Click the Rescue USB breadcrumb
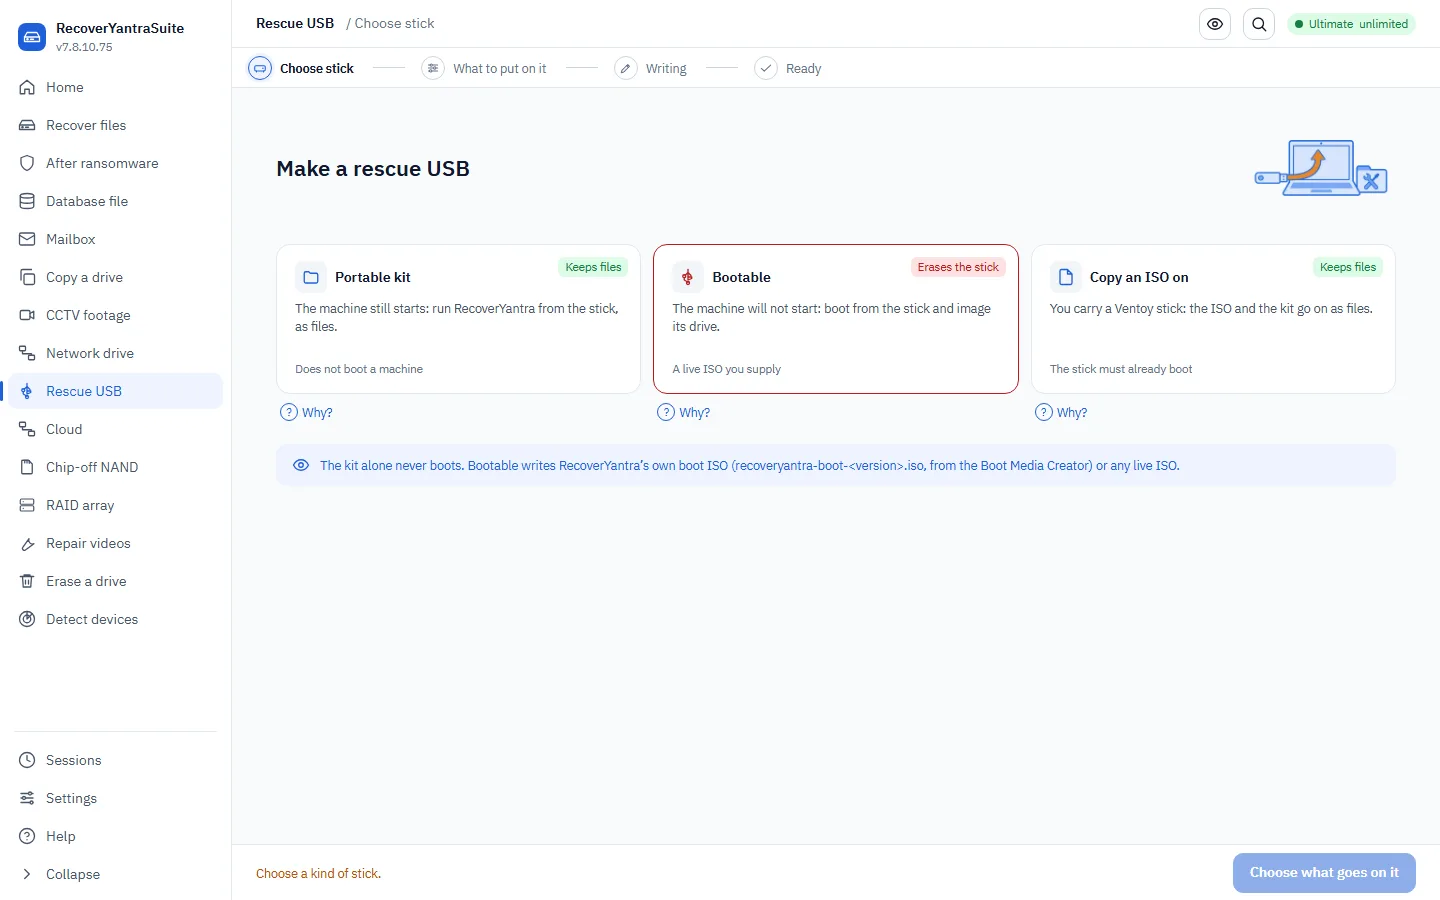The width and height of the screenshot is (1440, 900). click(295, 23)
